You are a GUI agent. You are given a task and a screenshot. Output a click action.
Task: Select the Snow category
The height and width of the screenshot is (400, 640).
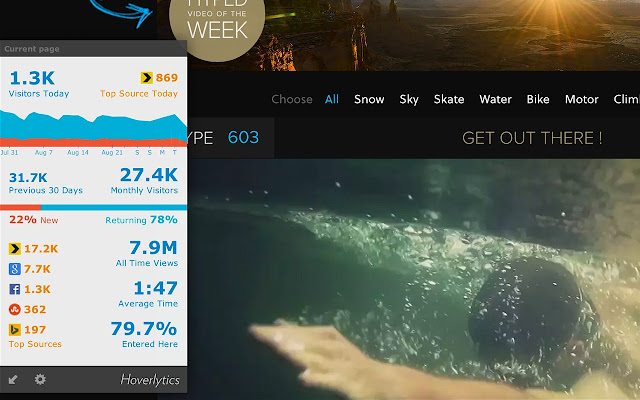point(369,99)
